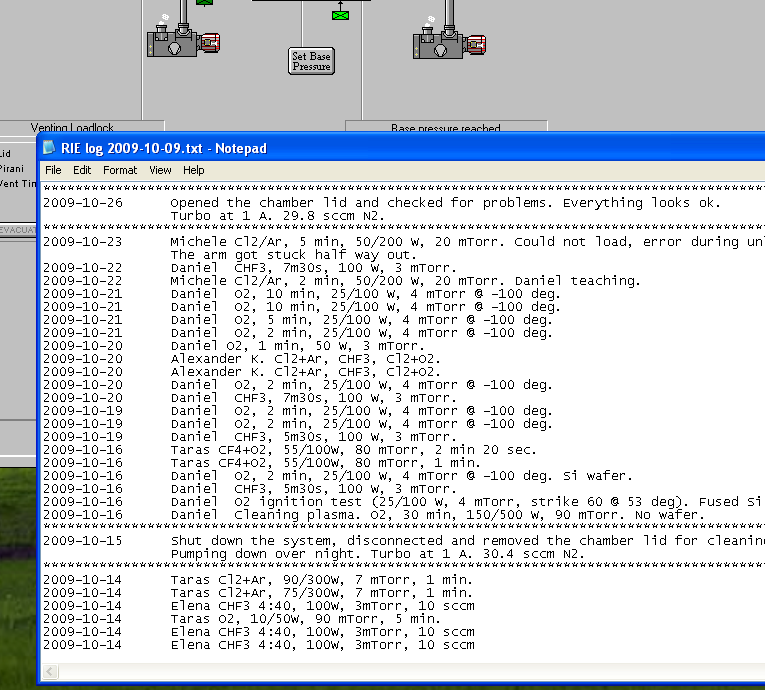Open the Edit menu in Notepad
Screen dimensions: 765x690
coord(82,170)
